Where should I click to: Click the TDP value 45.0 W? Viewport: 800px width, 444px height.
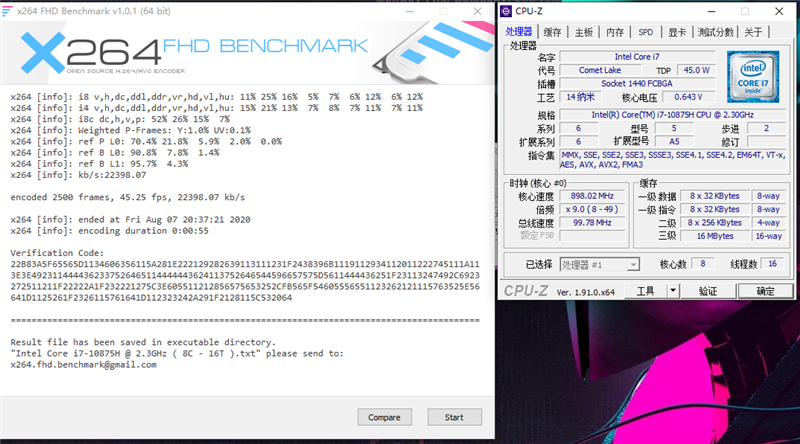point(696,70)
